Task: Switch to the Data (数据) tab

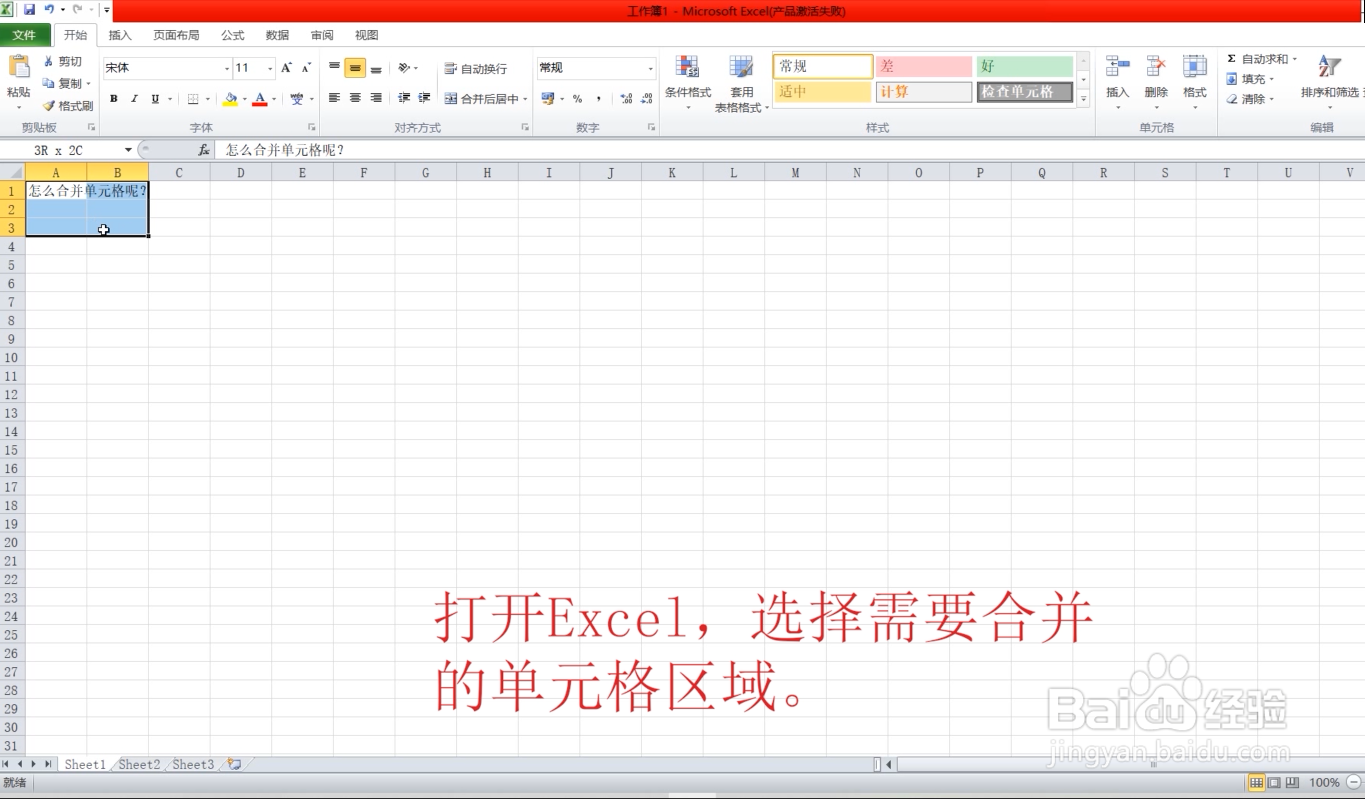Action: coord(277,35)
